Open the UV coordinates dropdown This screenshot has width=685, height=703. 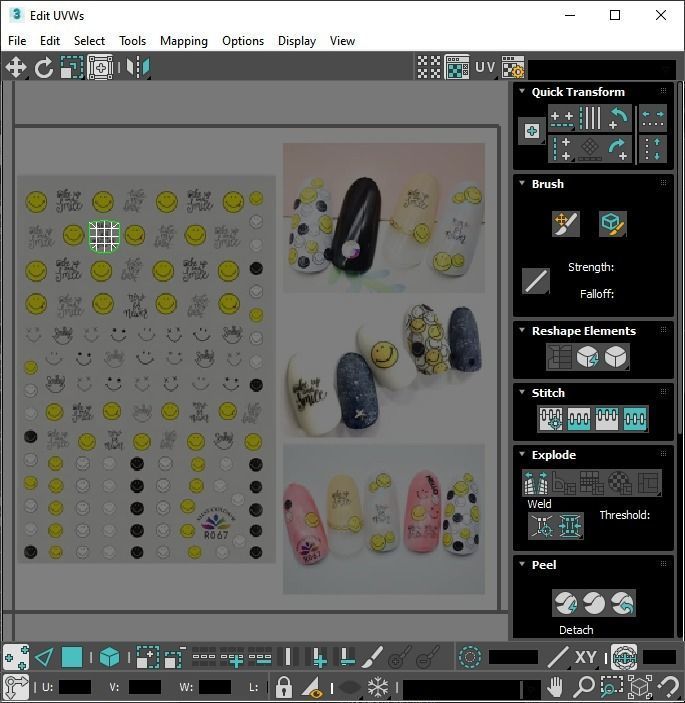pyautogui.click(x=486, y=68)
